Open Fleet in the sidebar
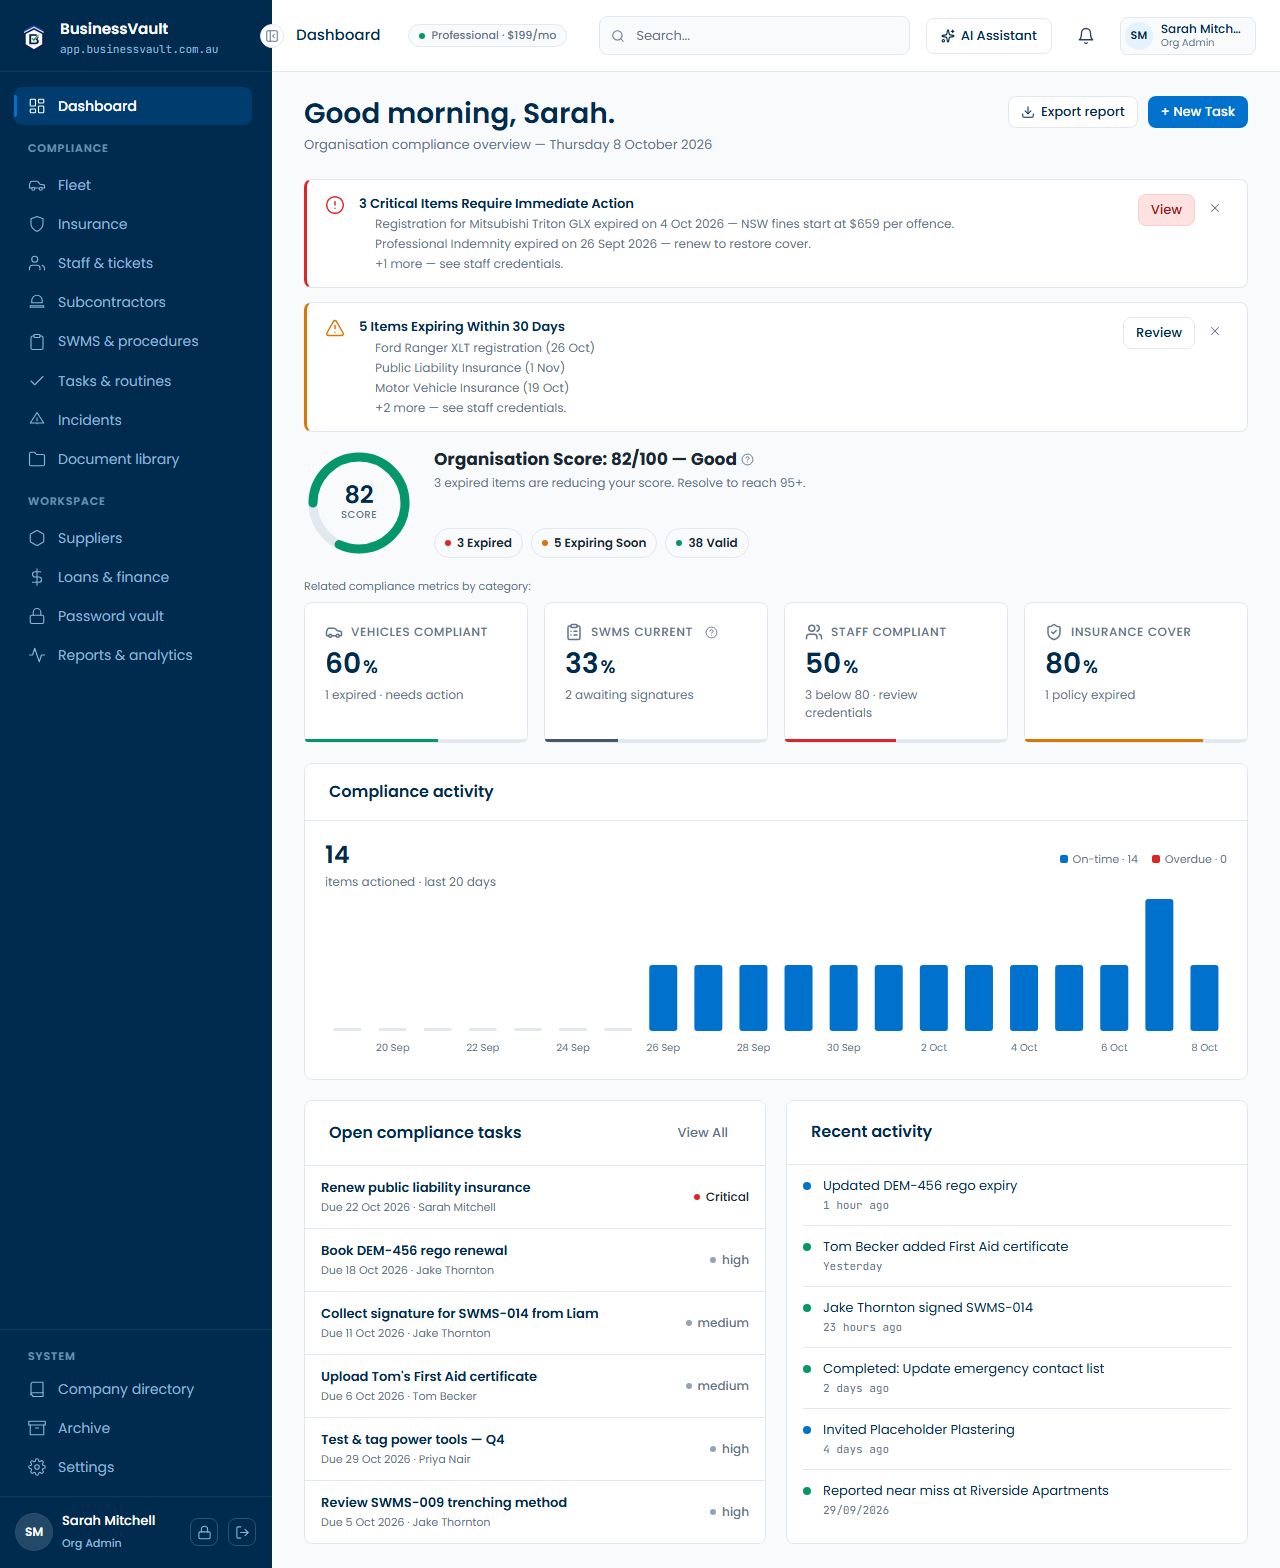The image size is (1280, 1568). pyautogui.click(x=133, y=185)
